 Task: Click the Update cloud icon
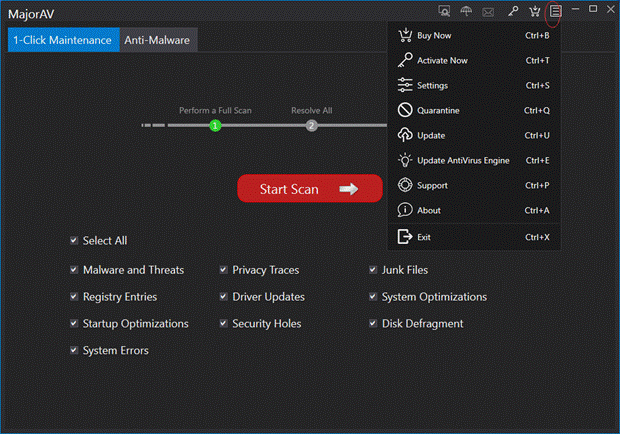405,135
